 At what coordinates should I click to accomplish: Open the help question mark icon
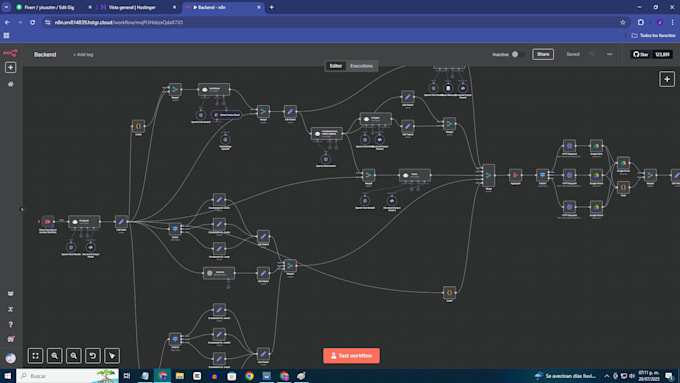(10, 324)
